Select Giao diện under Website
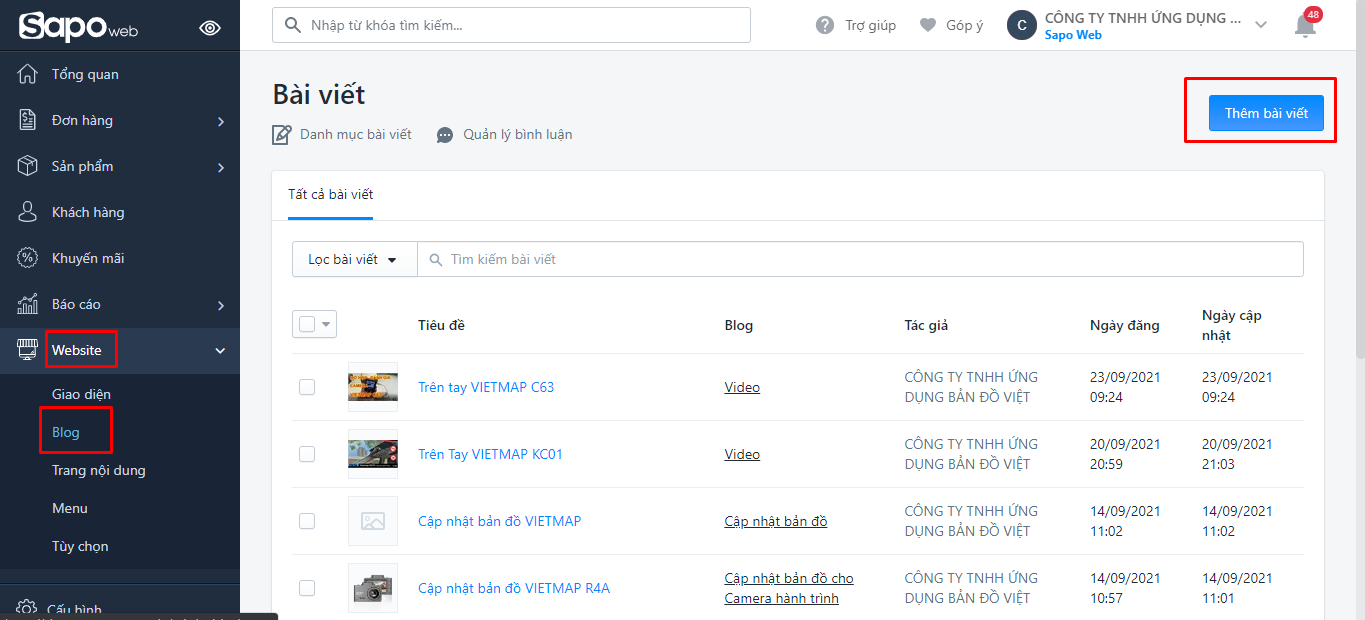The image size is (1365, 620). [81, 394]
